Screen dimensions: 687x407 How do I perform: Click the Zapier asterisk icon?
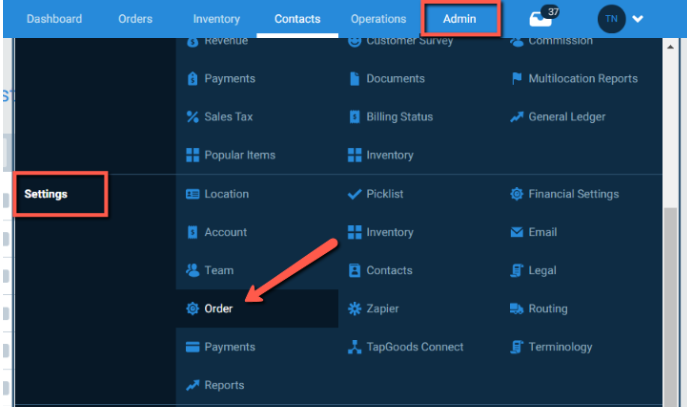point(354,308)
